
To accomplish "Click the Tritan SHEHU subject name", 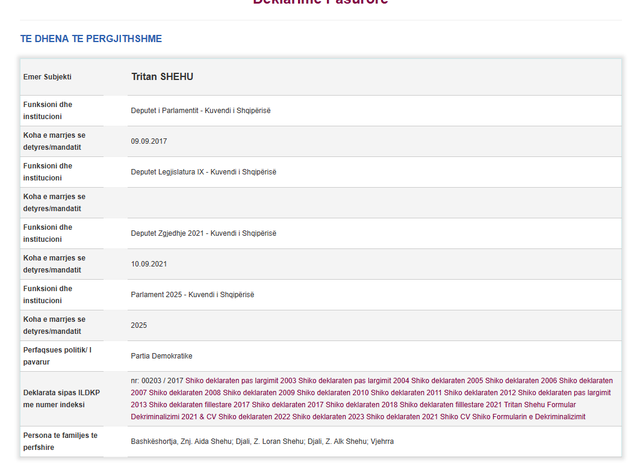I will 162,77.
